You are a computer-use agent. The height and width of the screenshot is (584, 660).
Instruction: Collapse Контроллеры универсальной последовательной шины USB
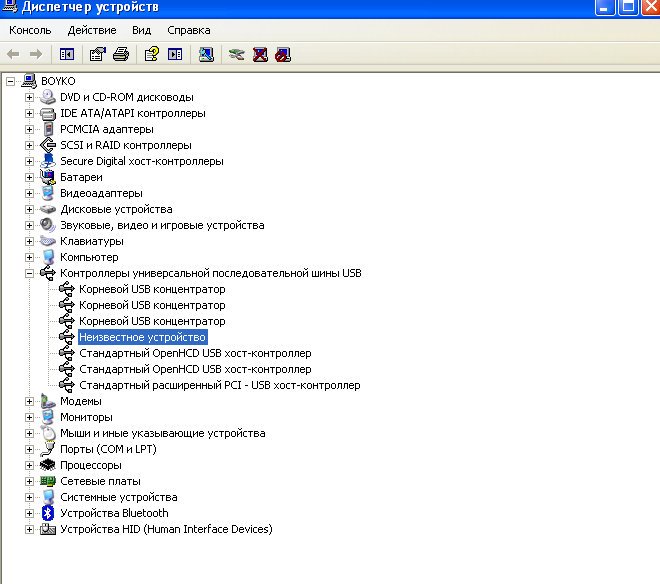click(29, 273)
